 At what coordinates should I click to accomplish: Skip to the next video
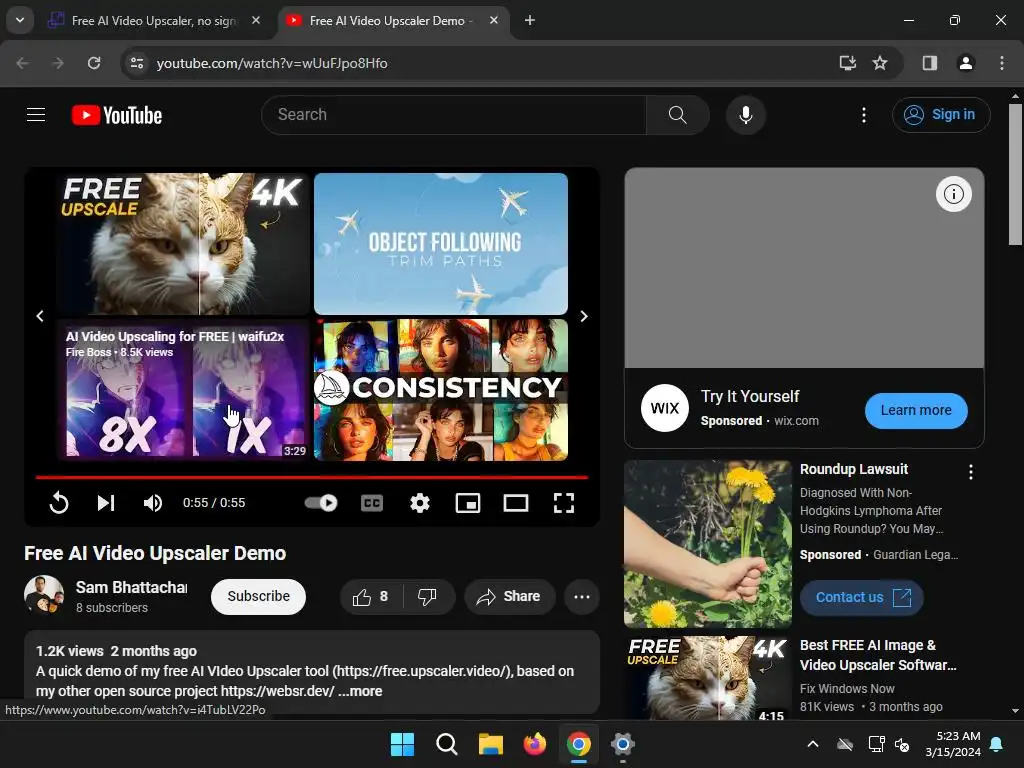[x=106, y=503]
